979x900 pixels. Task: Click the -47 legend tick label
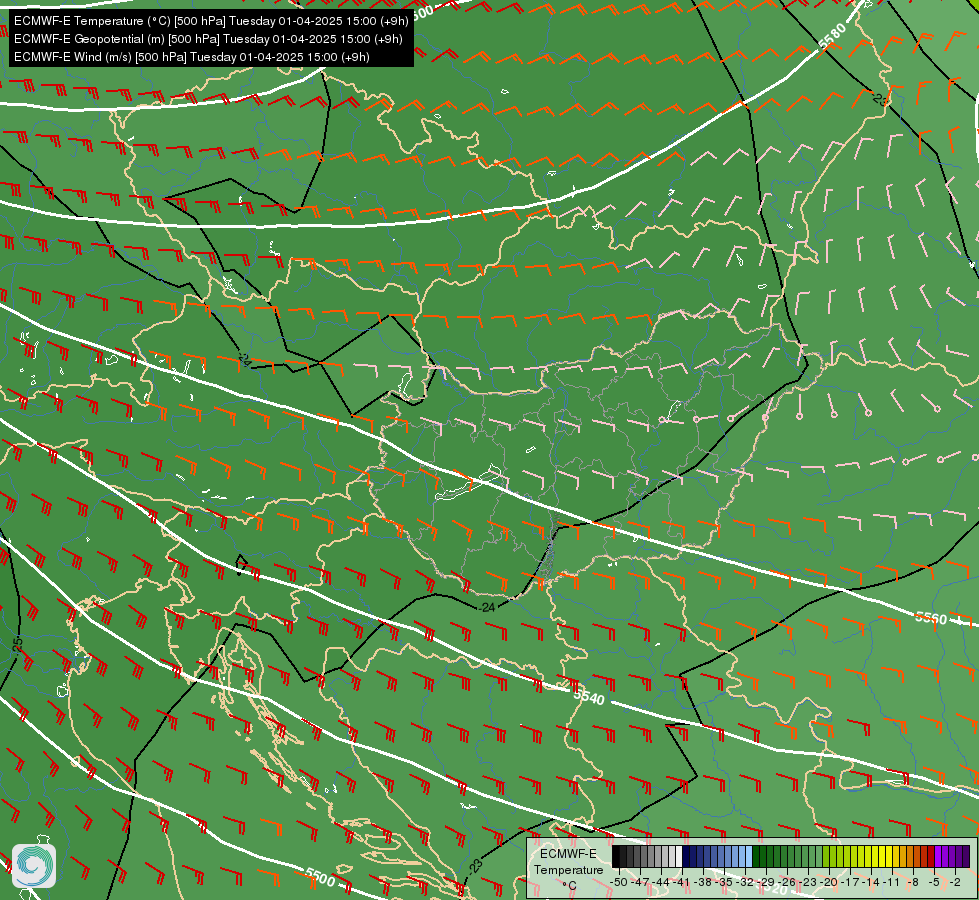tap(640, 882)
